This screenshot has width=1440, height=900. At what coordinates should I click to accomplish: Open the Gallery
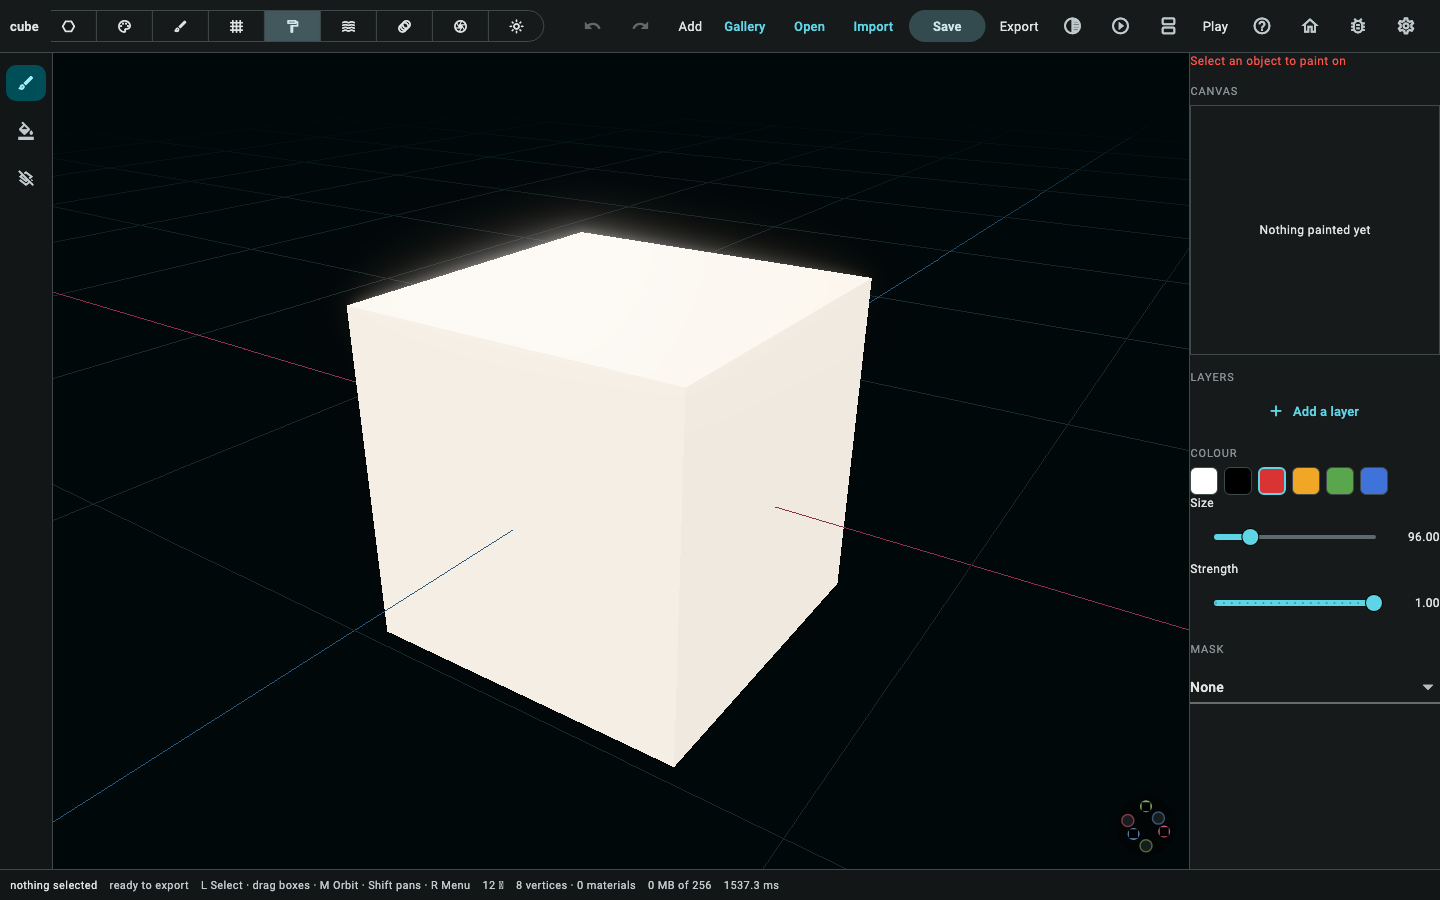(x=745, y=26)
